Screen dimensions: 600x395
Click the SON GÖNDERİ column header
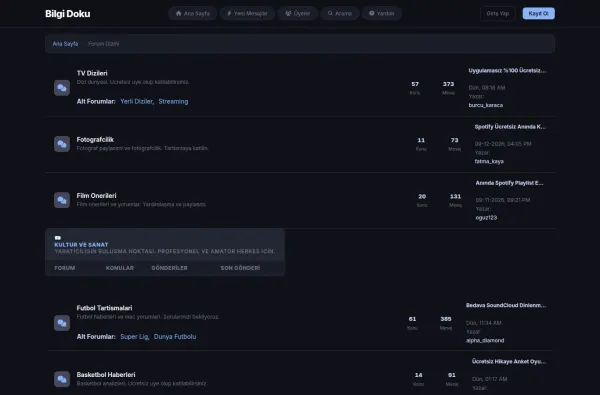coord(240,268)
